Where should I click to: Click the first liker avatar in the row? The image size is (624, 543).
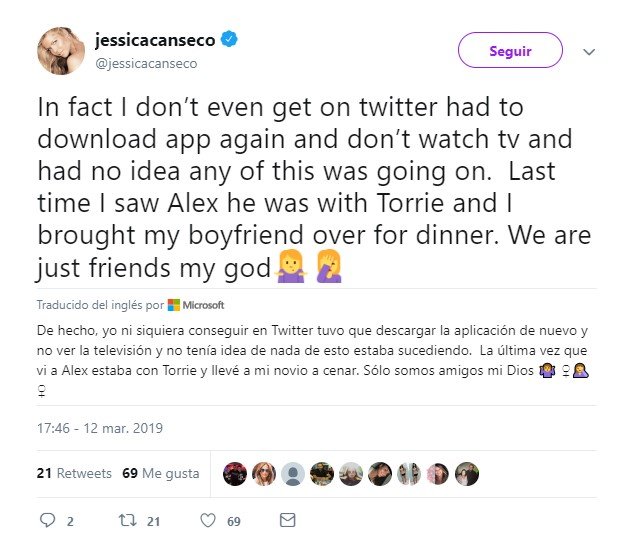tap(235, 473)
